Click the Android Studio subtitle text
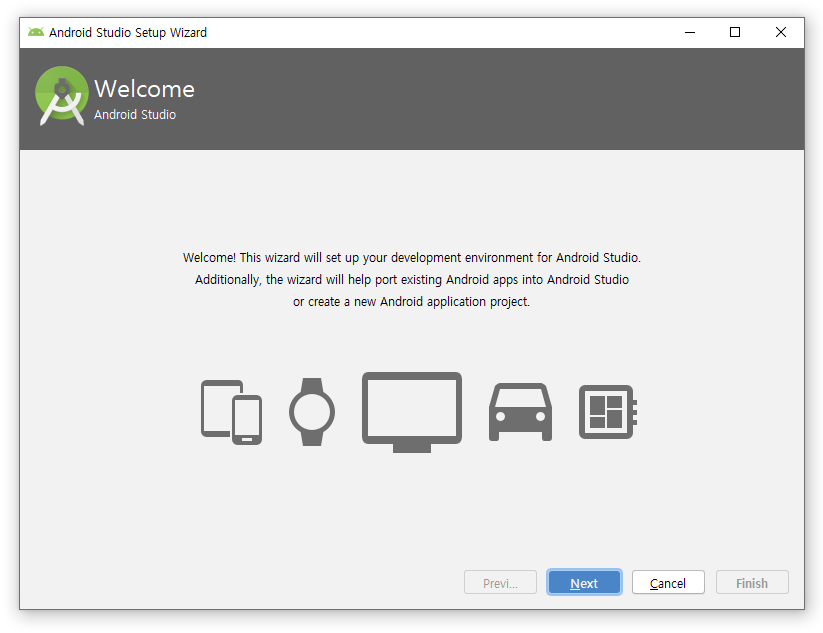Screen dimensions: 823x633 pos(135,114)
